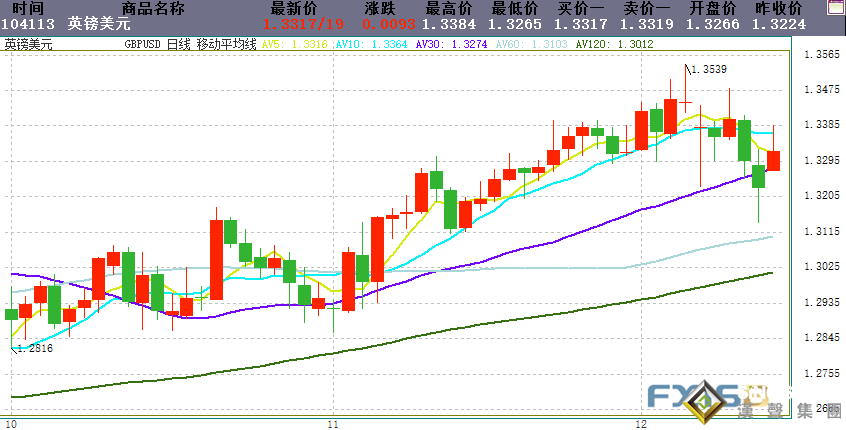The image size is (846, 430).
Task: Click the 最低价 column header
Action: pos(515,8)
